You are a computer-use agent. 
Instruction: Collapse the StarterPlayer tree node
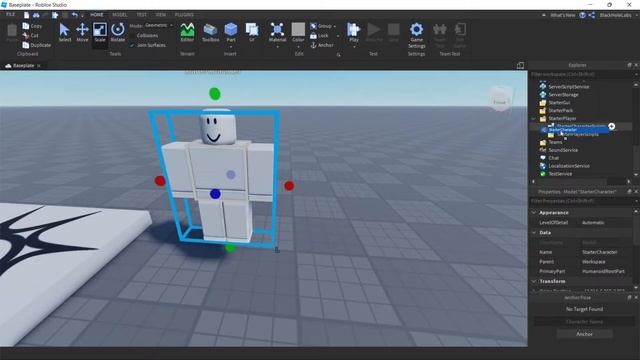533,119
